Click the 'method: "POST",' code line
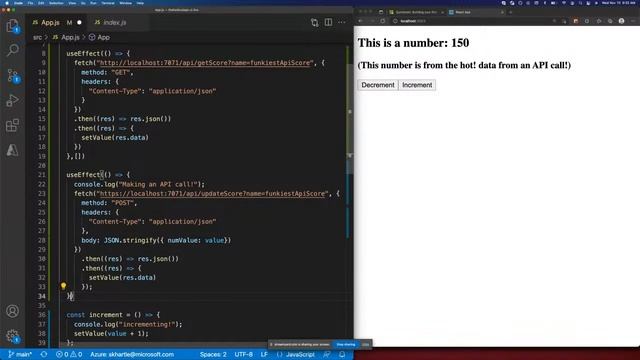Viewport: 640px width, 360px height. pyautogui.click(x=109, y=203)
